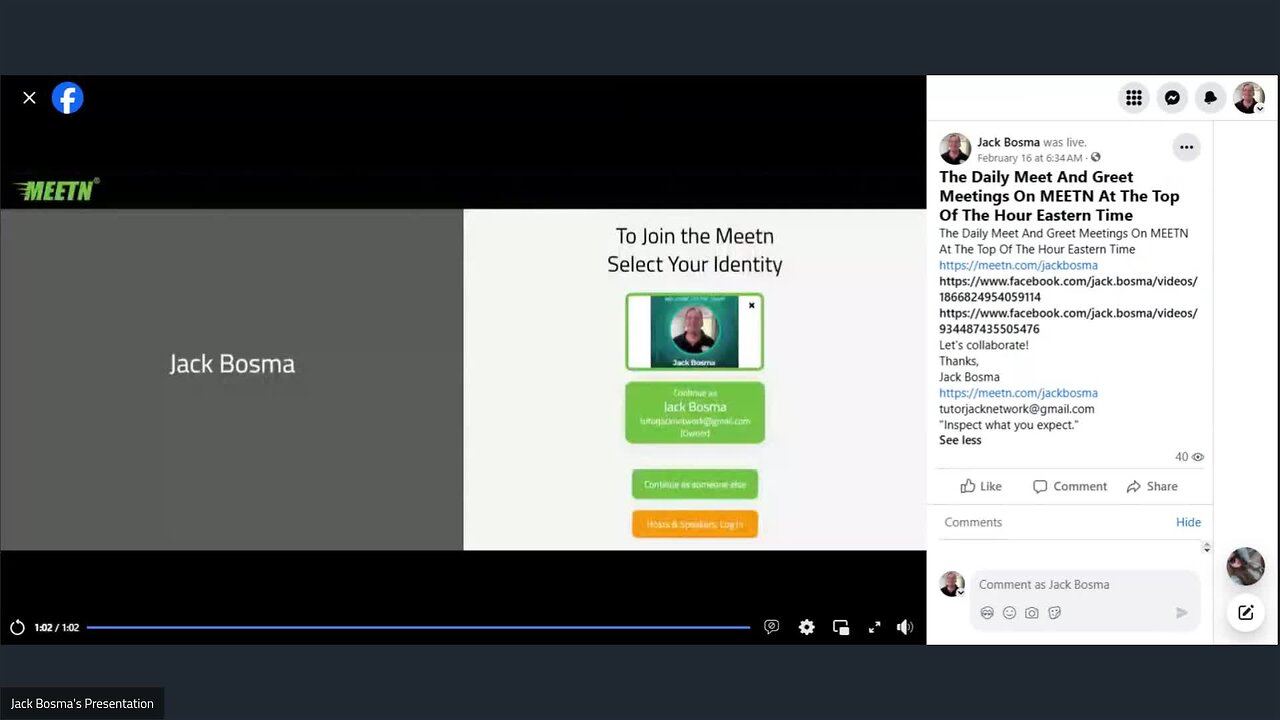Open the notifications bell
1280x720 pixels.
[x=1210, y=98]
